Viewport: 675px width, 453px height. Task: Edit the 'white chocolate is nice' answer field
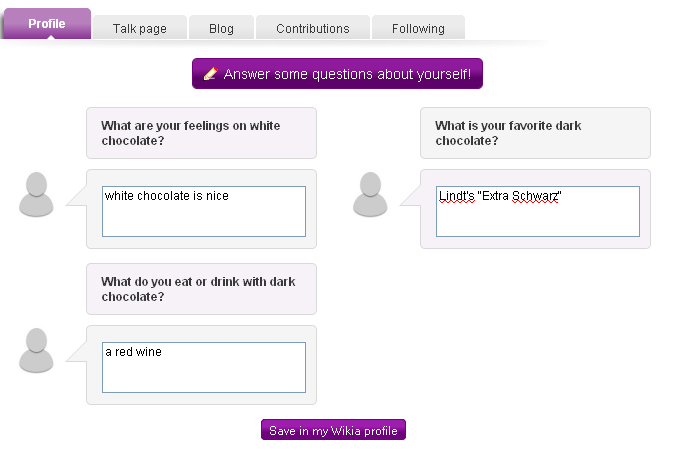point(204,211)
